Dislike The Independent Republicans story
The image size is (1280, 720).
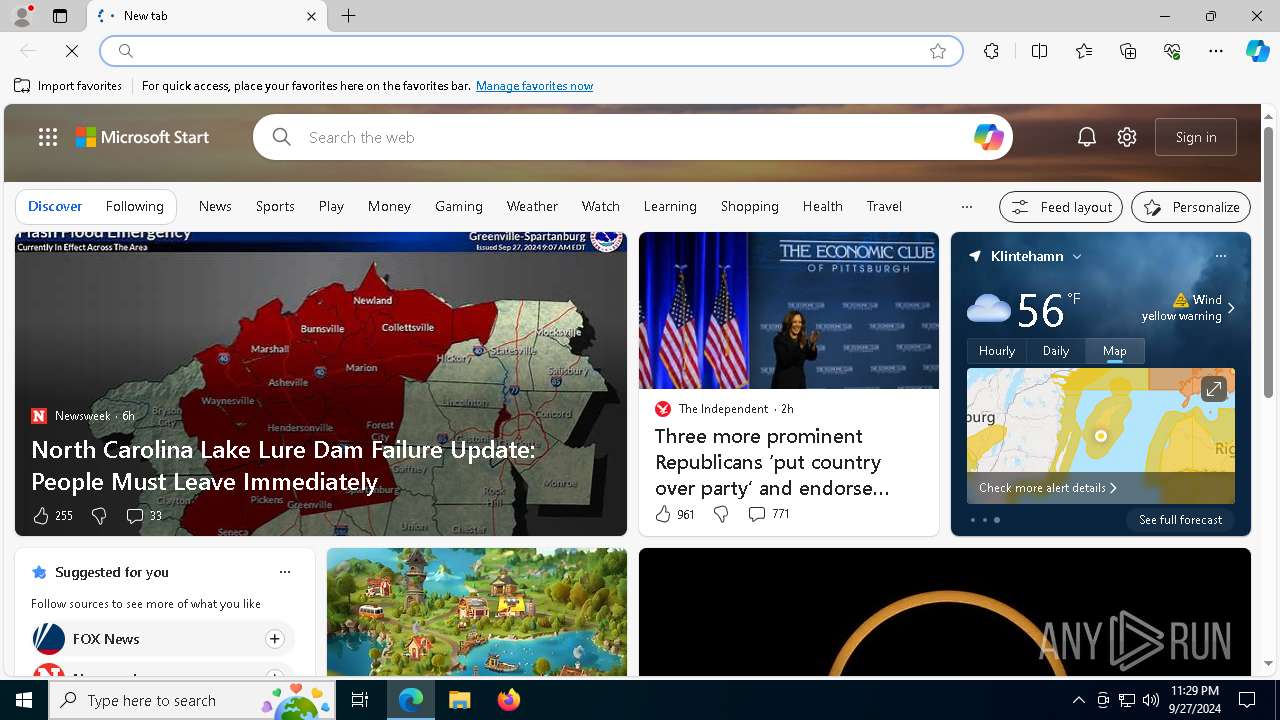[x=720, y=514]
